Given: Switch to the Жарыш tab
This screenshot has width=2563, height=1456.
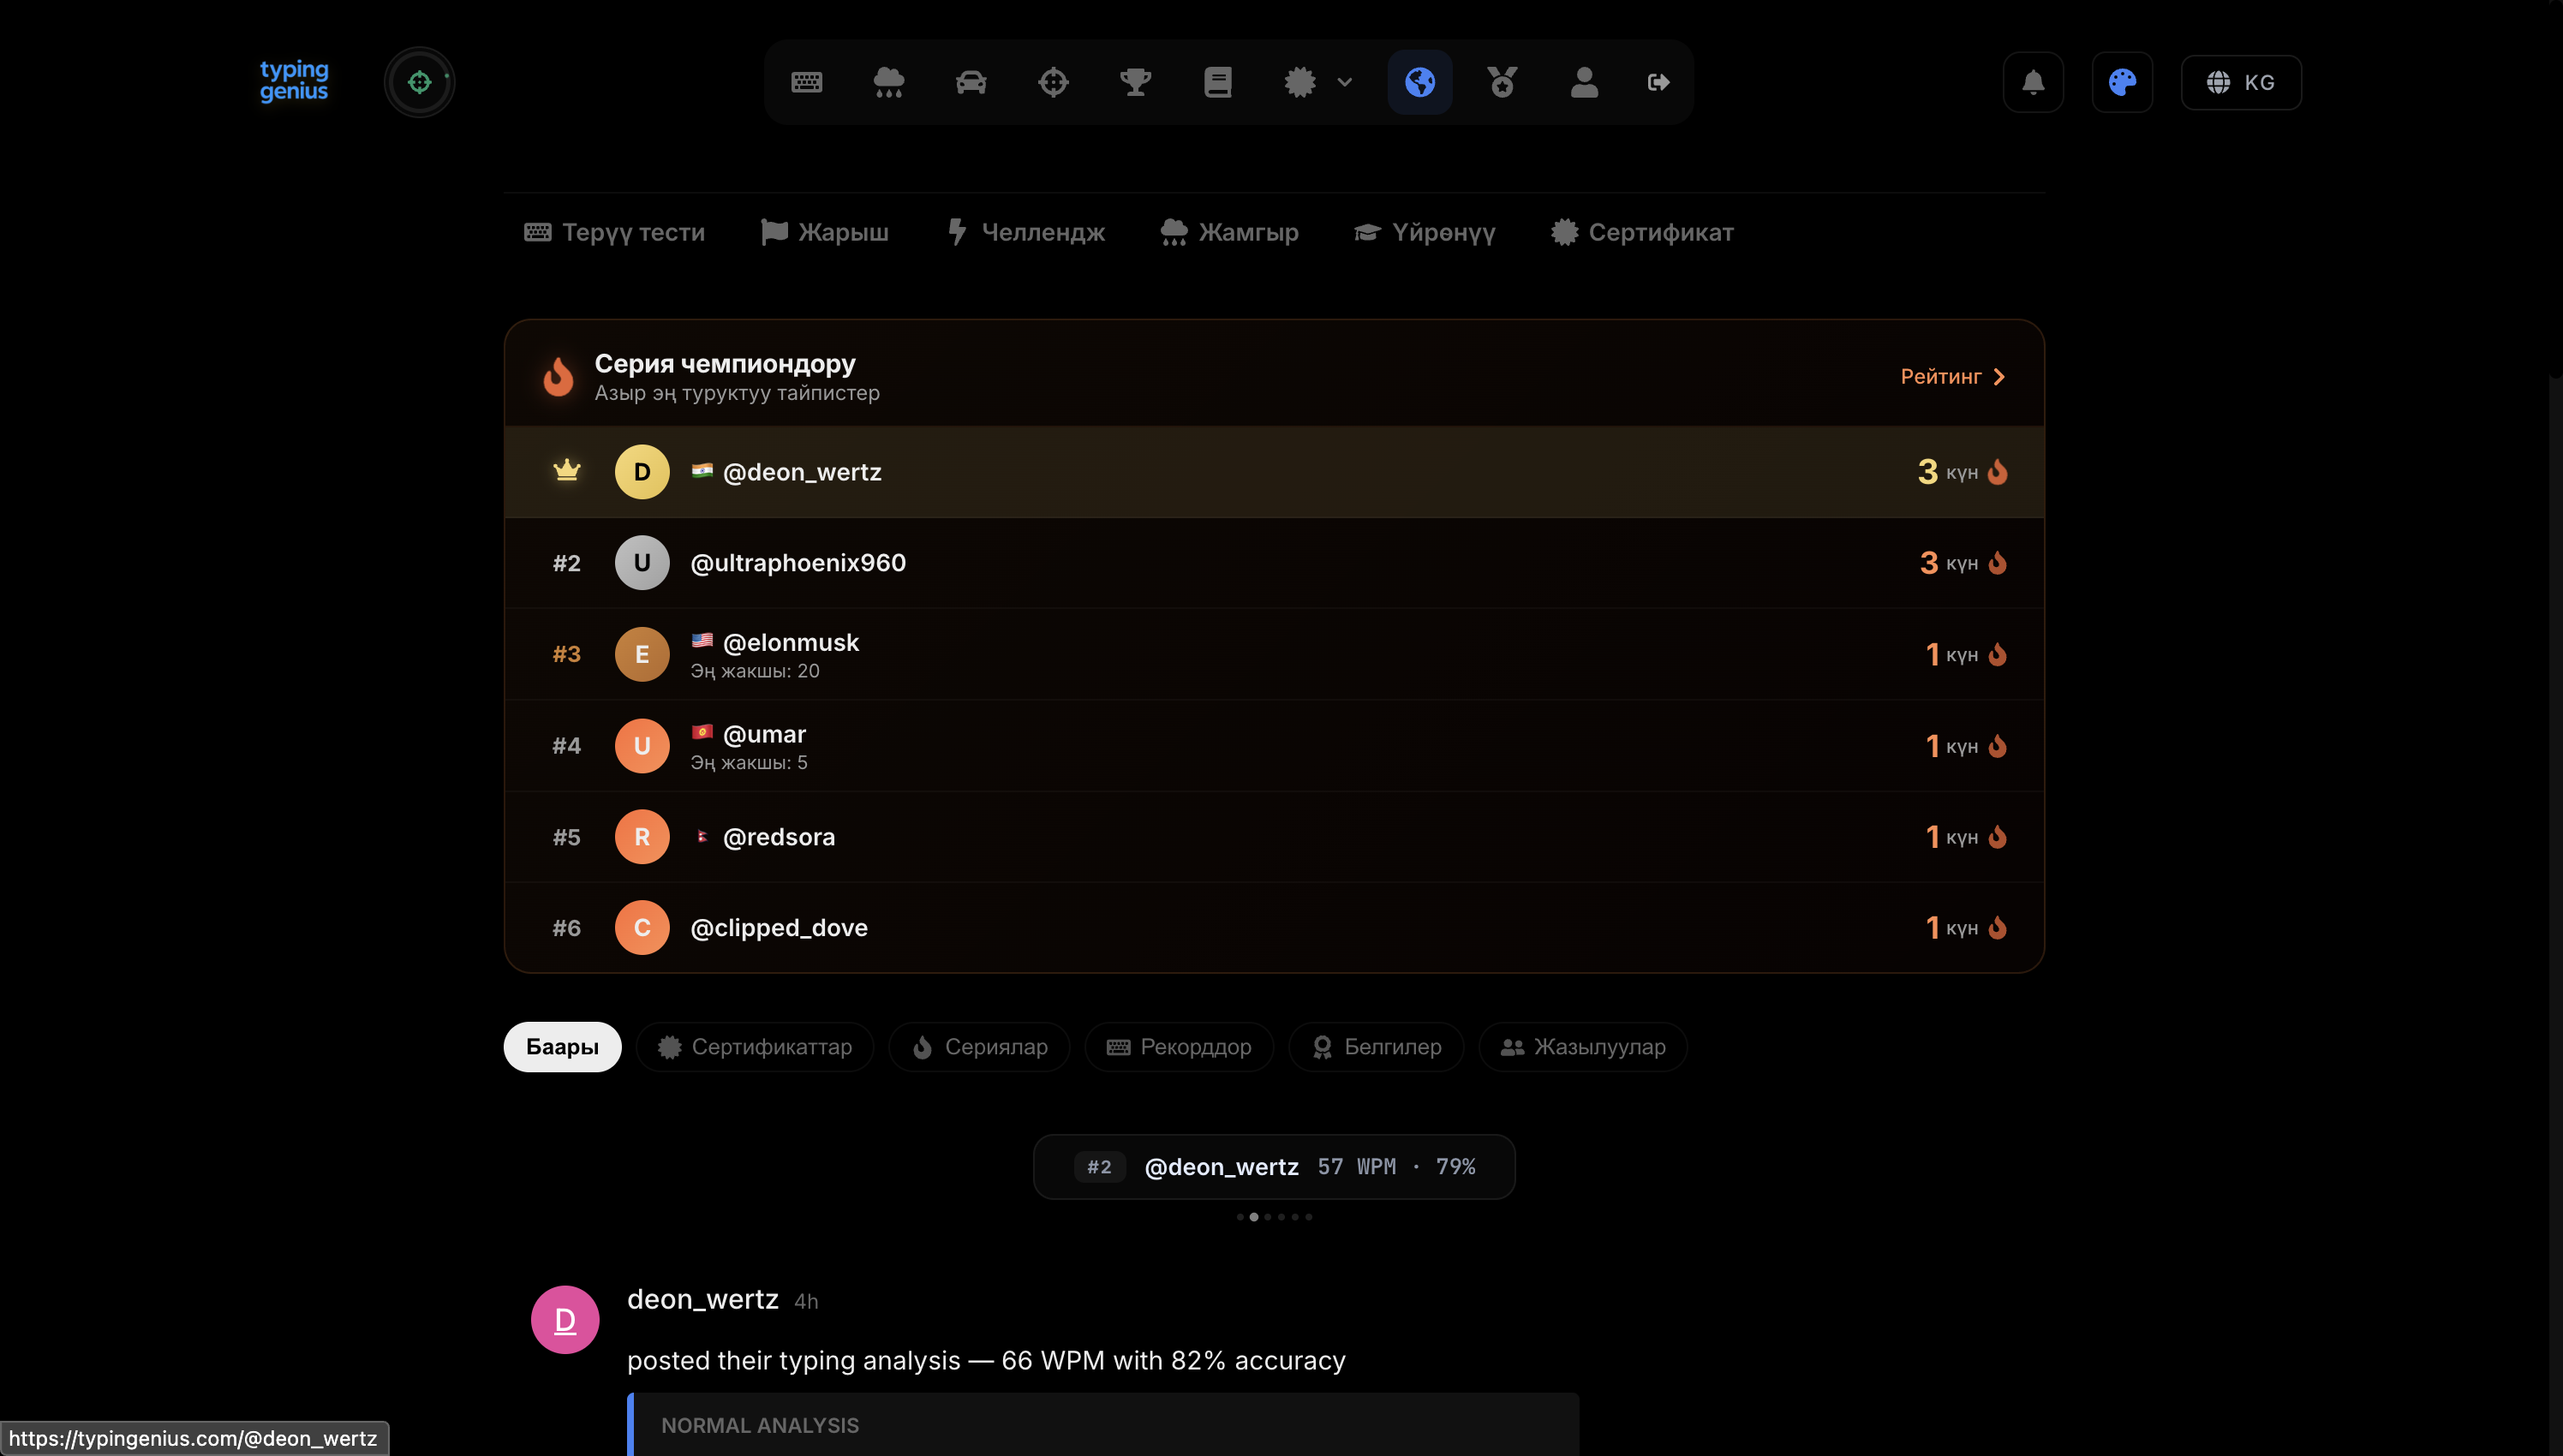Looking at the screenshot, I should 825,232.
